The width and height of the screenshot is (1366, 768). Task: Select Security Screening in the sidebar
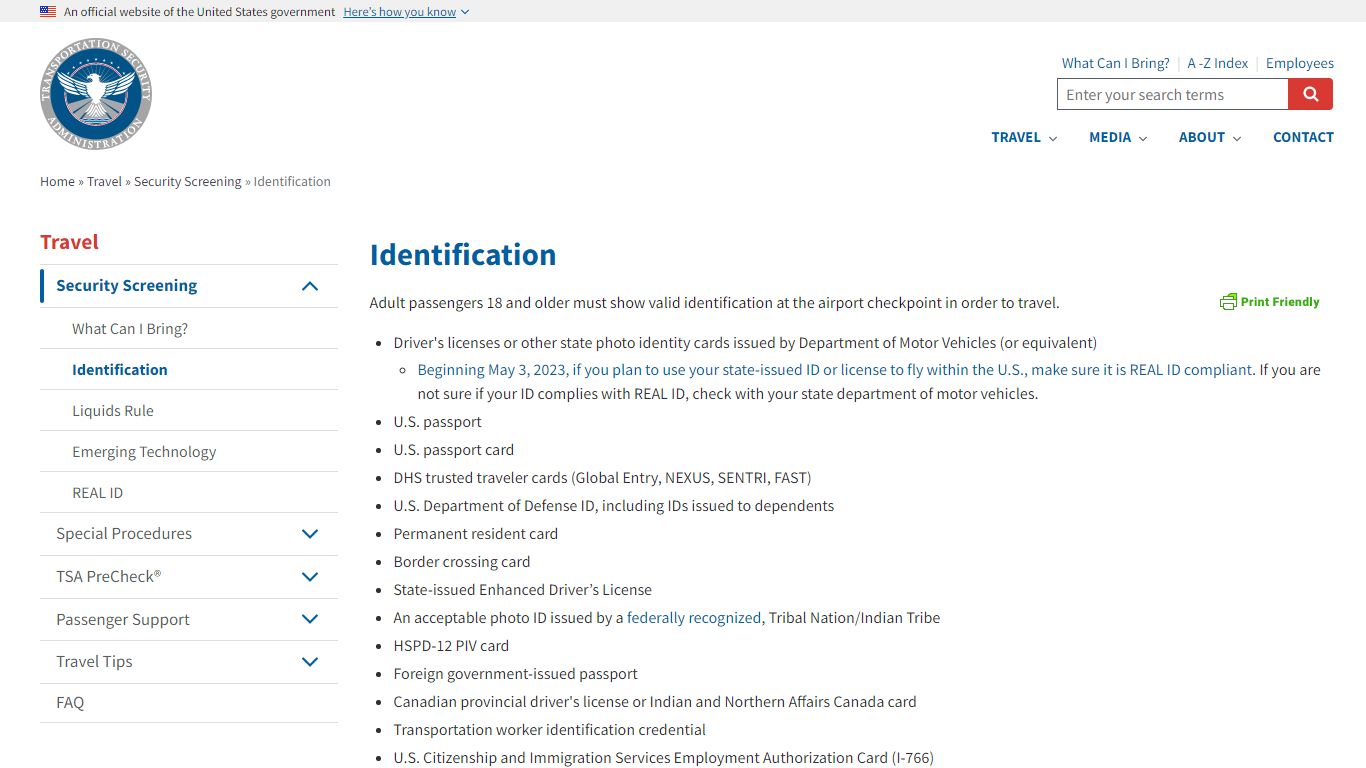pos(126,286)
